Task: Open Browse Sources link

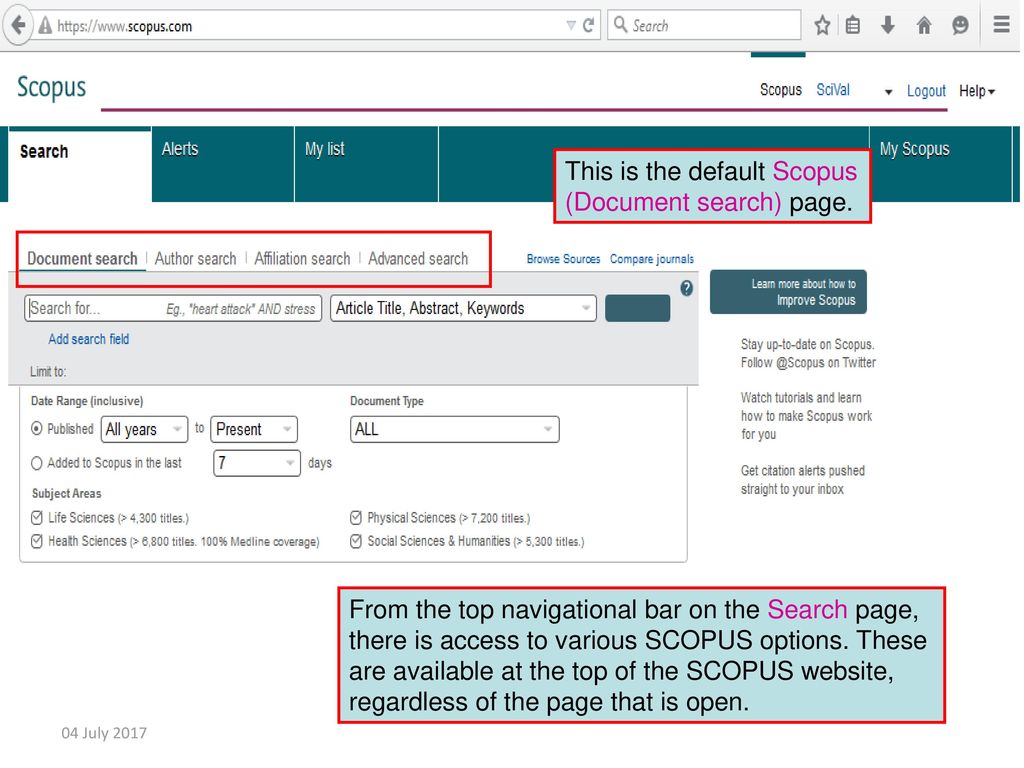Action: (x=563, y=259)
